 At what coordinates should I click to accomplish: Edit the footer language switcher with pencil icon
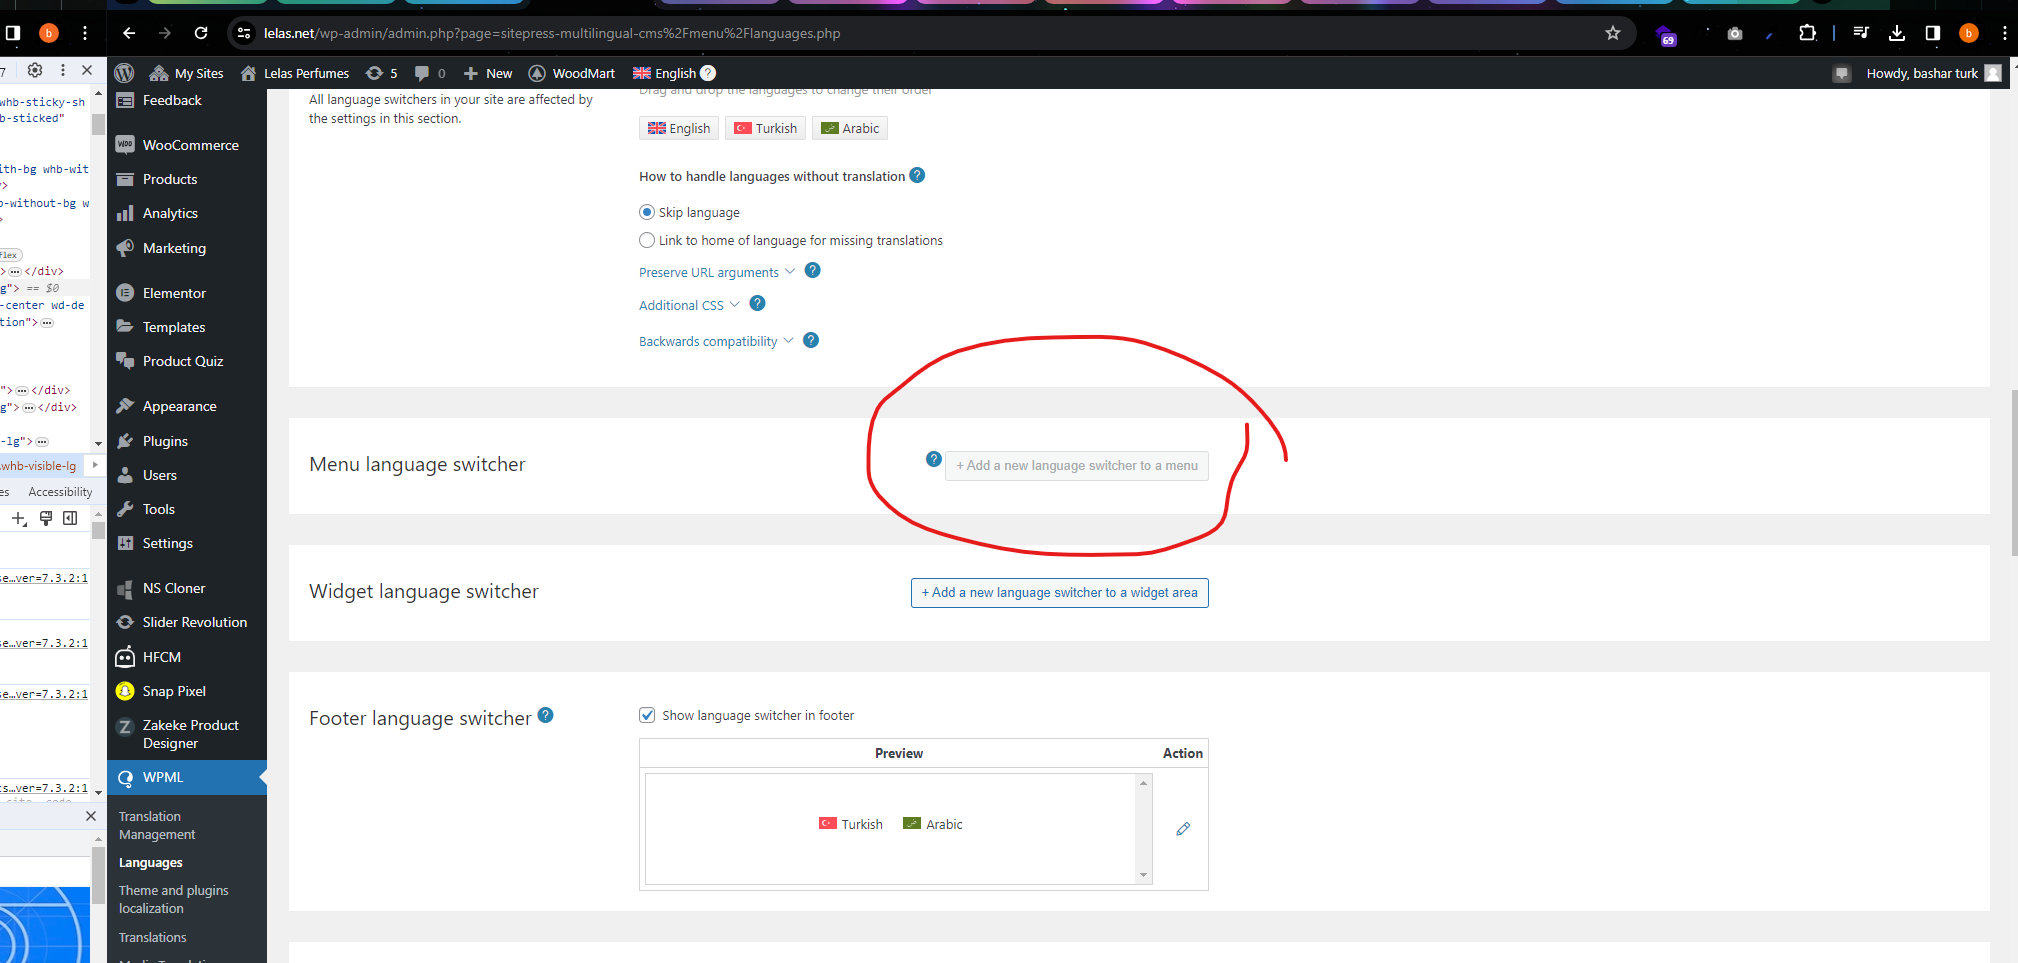click(x=1183, y=829)
